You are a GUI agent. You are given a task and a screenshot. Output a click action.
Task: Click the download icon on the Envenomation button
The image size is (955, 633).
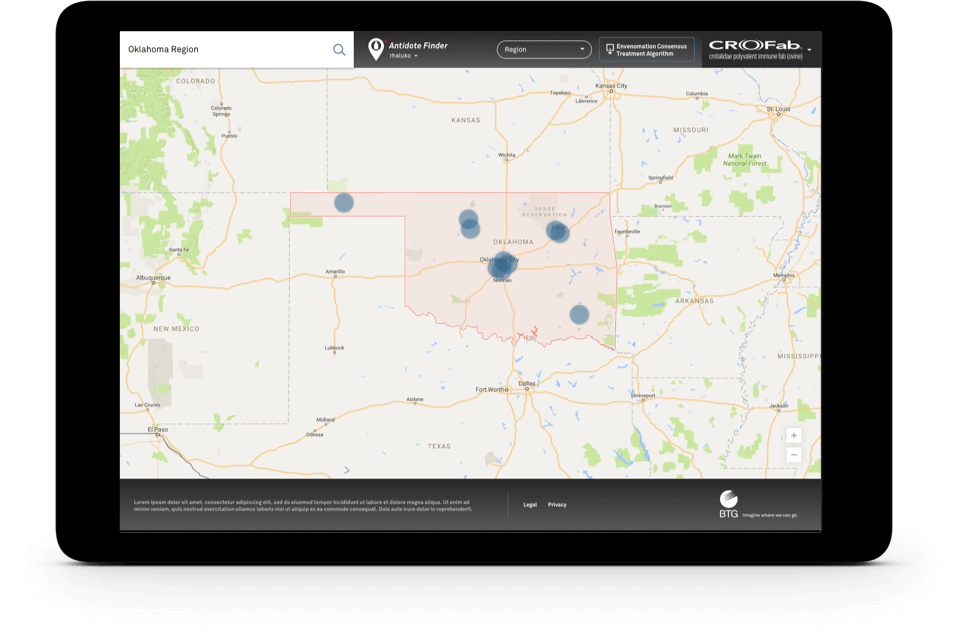pyautogui.click(x=609, y=49)
